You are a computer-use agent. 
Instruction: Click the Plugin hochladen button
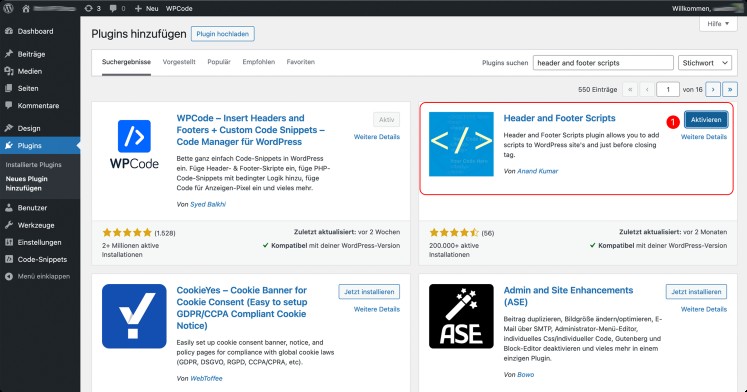[x=222, y=34]
